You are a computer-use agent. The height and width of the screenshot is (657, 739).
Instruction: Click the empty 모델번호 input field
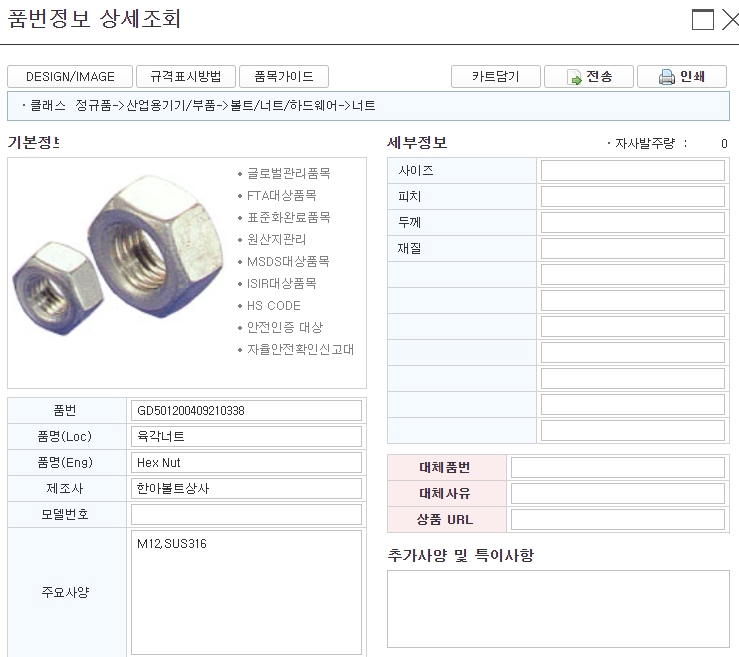click(x=246, y=515)
